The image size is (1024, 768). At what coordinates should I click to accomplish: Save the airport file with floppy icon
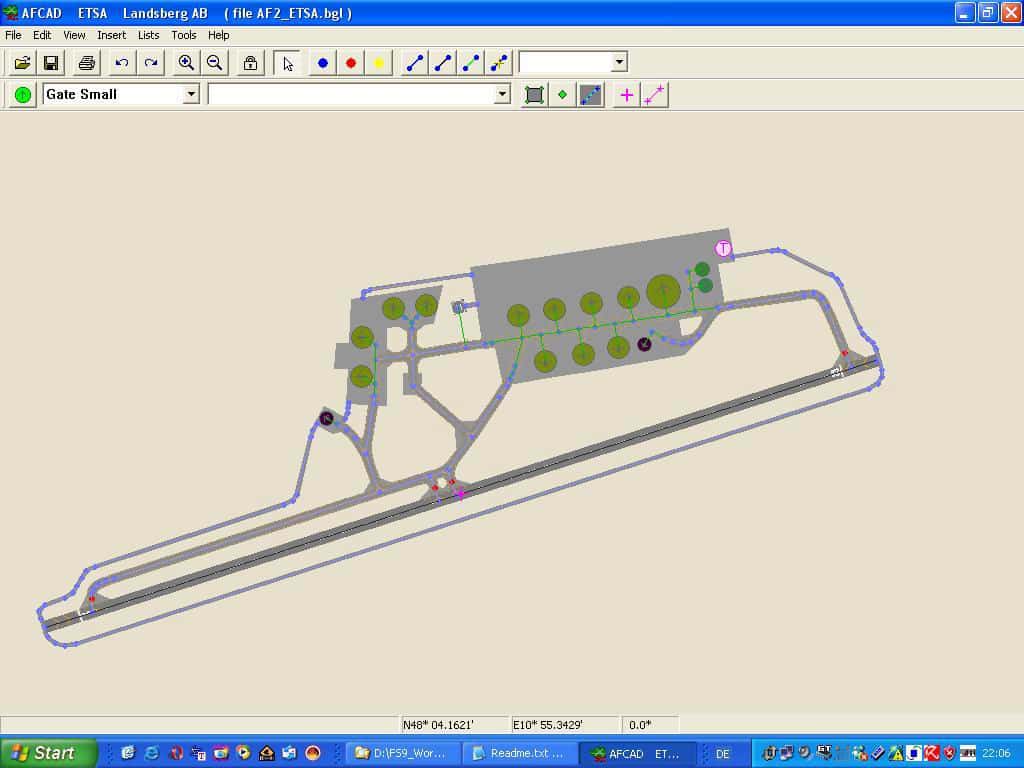coord(50,63)
